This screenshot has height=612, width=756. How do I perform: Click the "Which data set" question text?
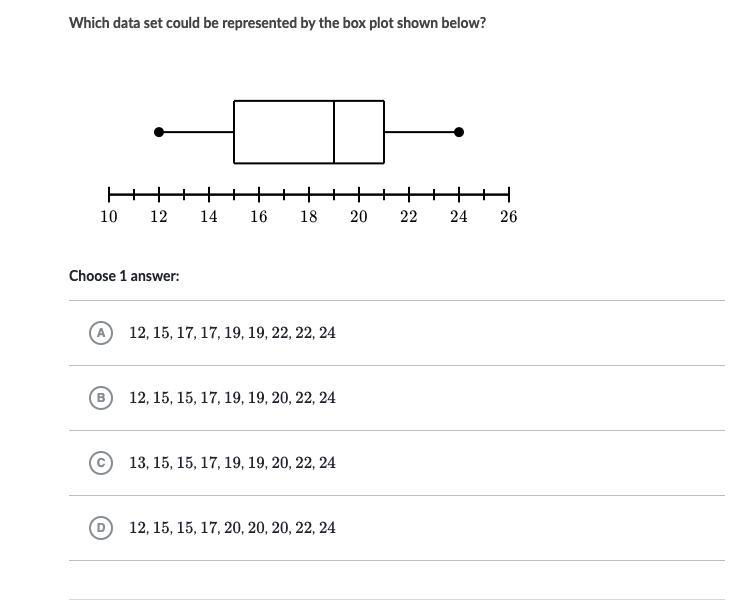pos(277,22)
